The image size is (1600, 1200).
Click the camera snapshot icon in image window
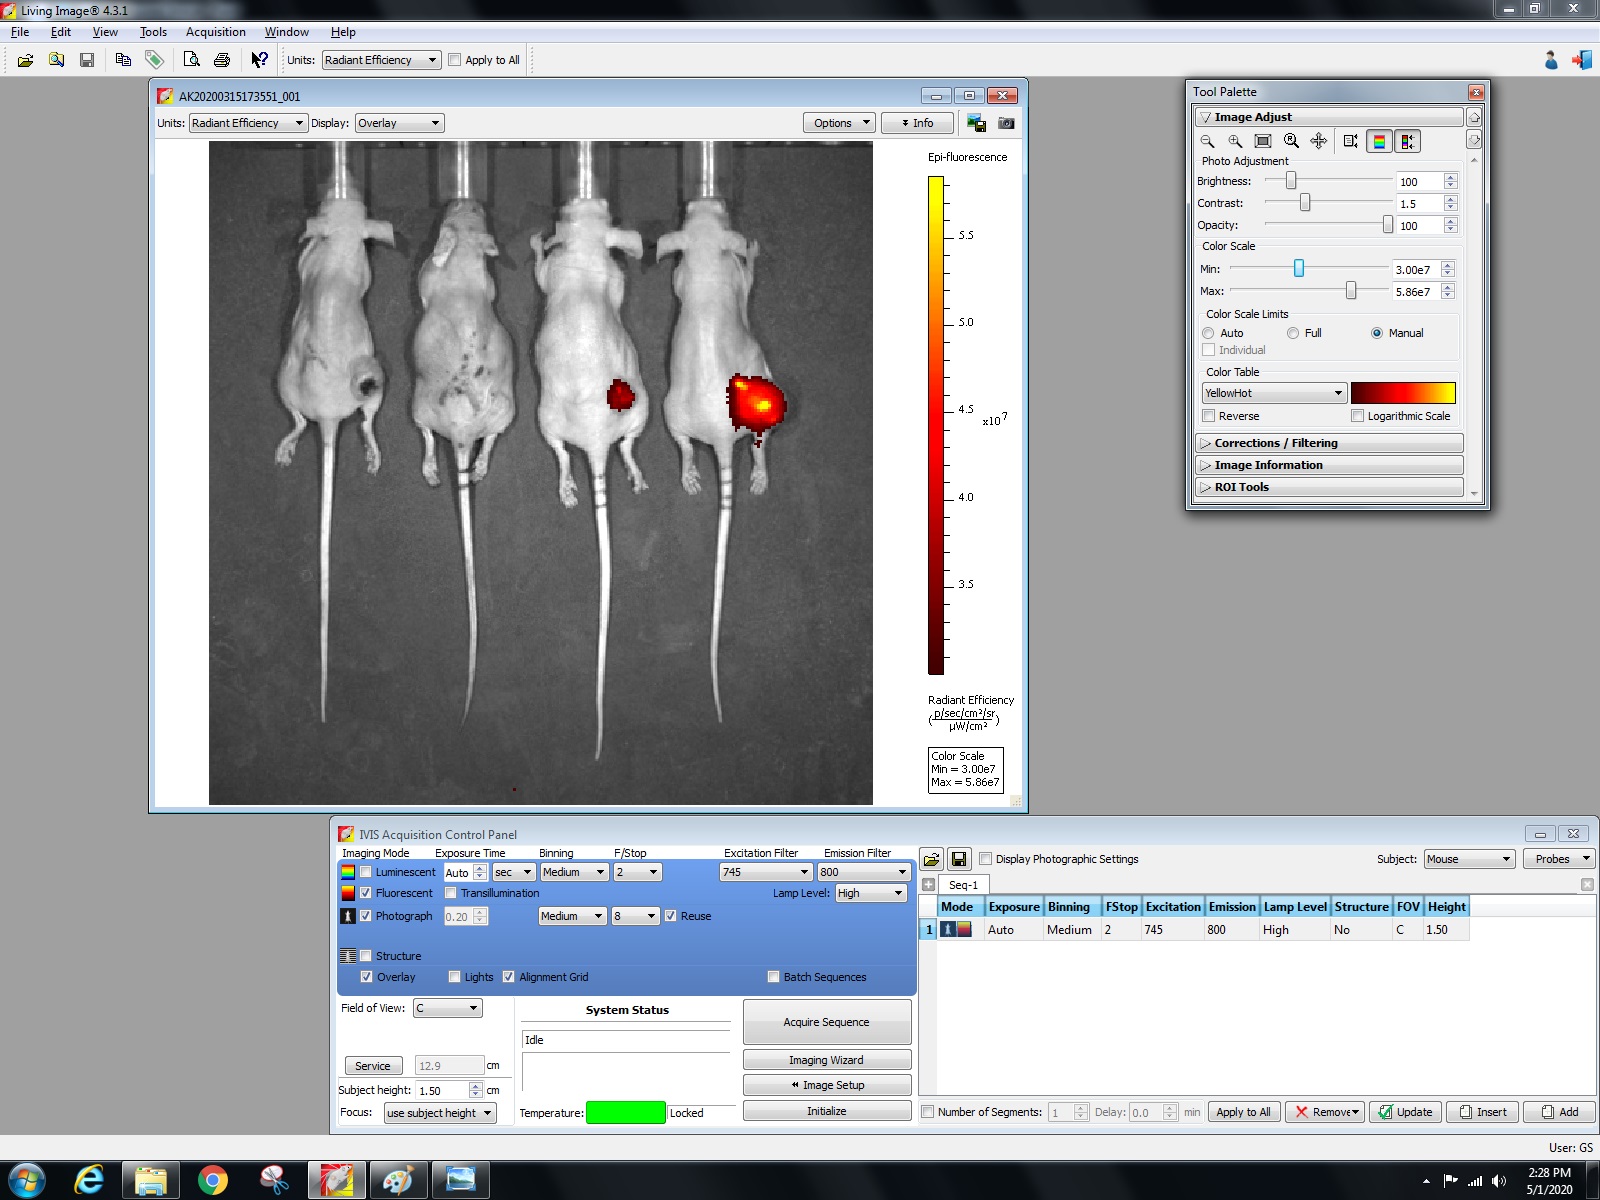(x=1006, y=123)
